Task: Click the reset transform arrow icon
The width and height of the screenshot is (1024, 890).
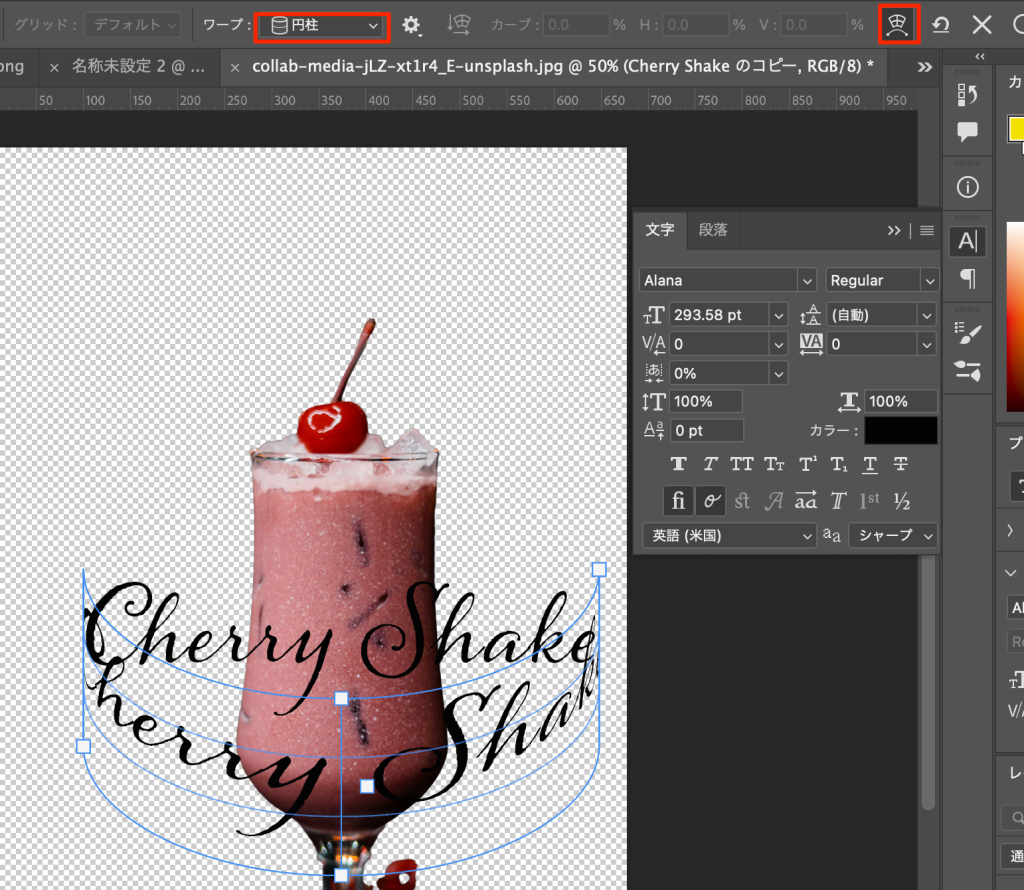Action: [941, 25]
